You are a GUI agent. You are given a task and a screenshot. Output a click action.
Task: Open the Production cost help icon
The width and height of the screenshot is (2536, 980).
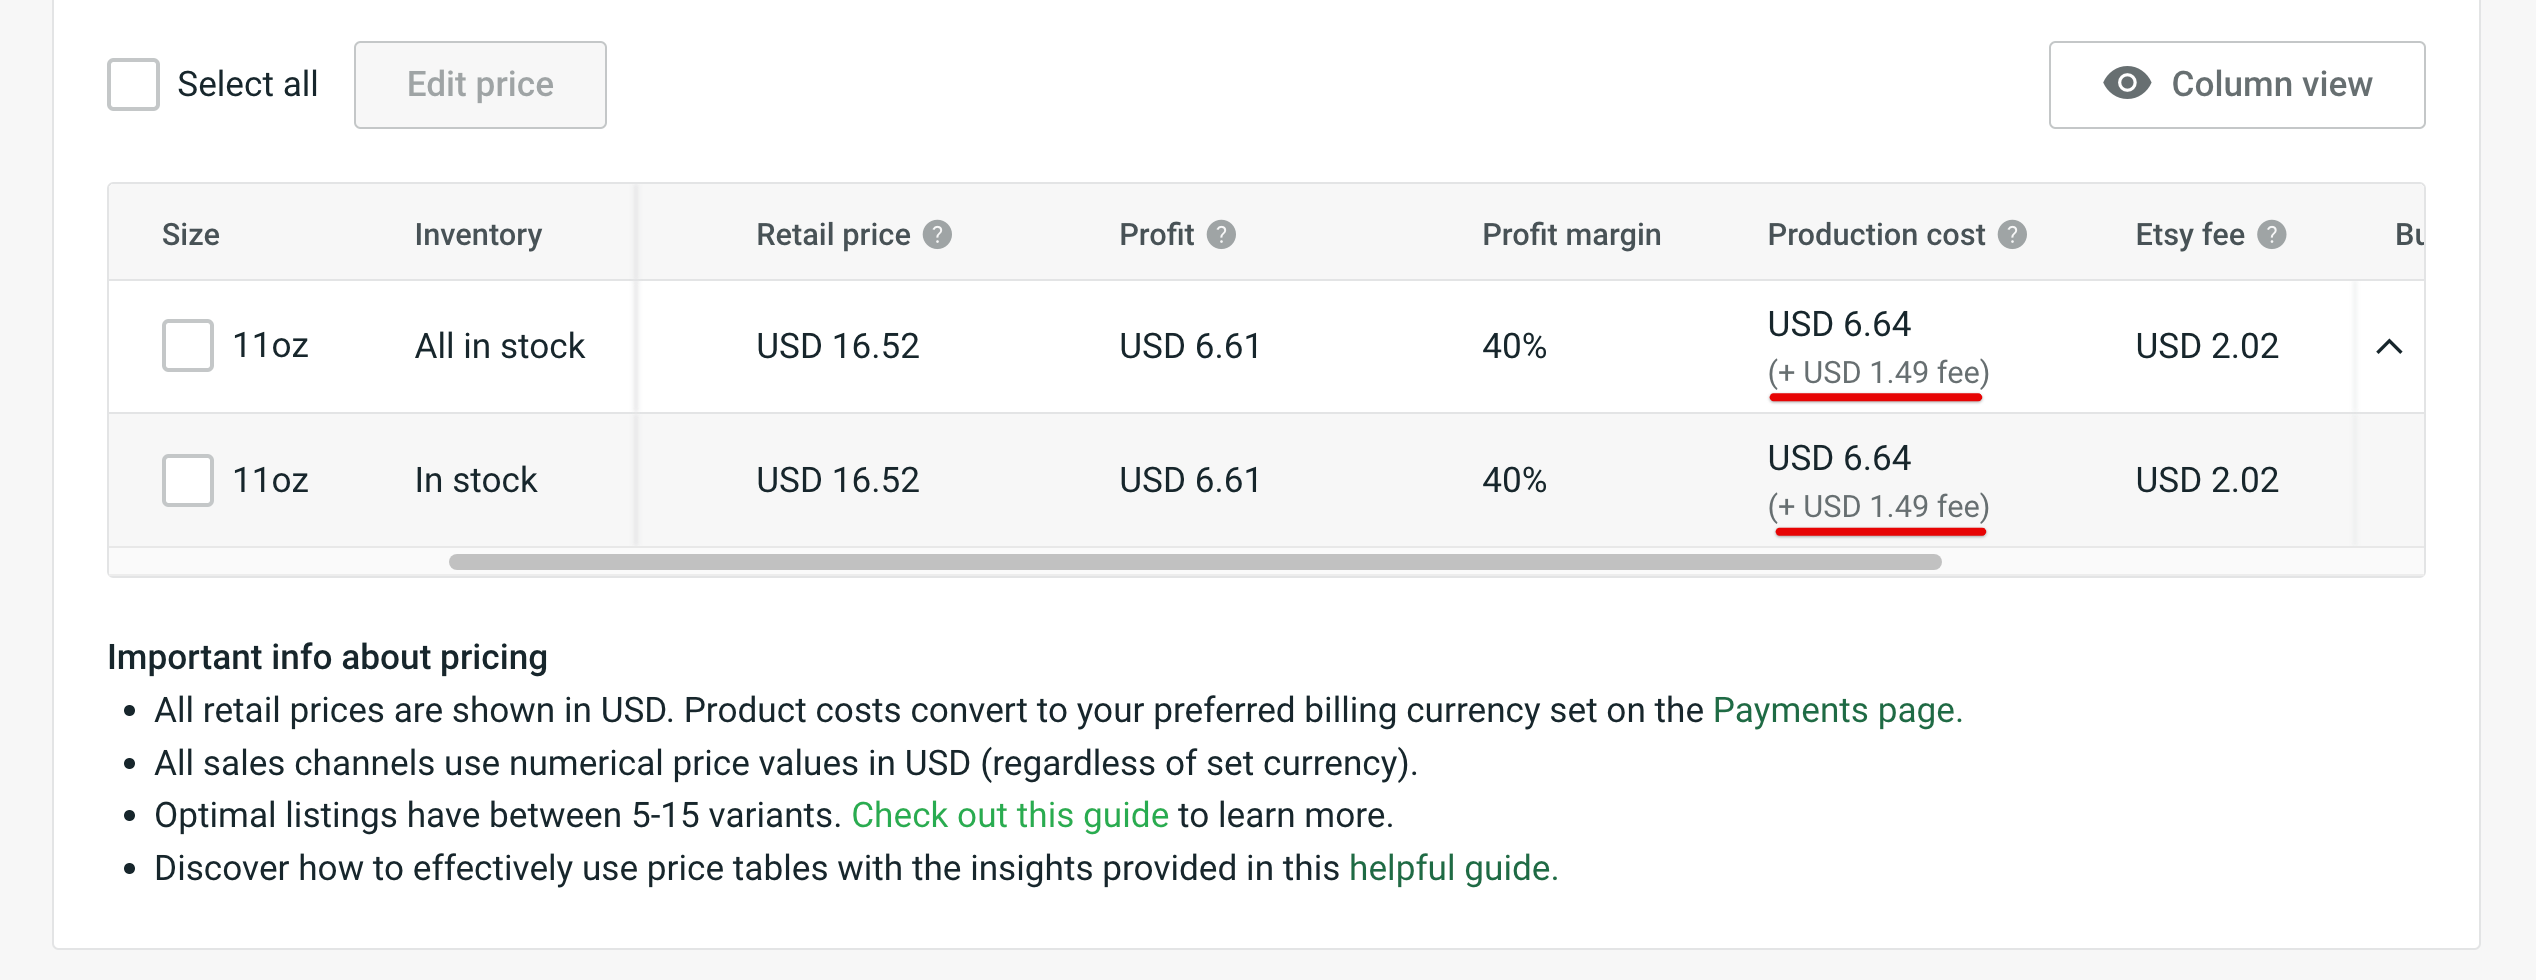[2013, 234]
